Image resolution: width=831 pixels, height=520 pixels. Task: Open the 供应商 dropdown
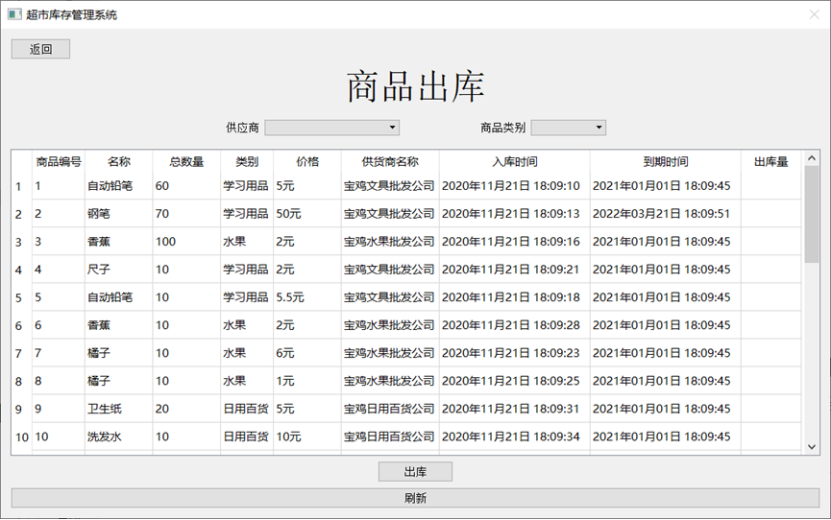(x=332, y=128)
